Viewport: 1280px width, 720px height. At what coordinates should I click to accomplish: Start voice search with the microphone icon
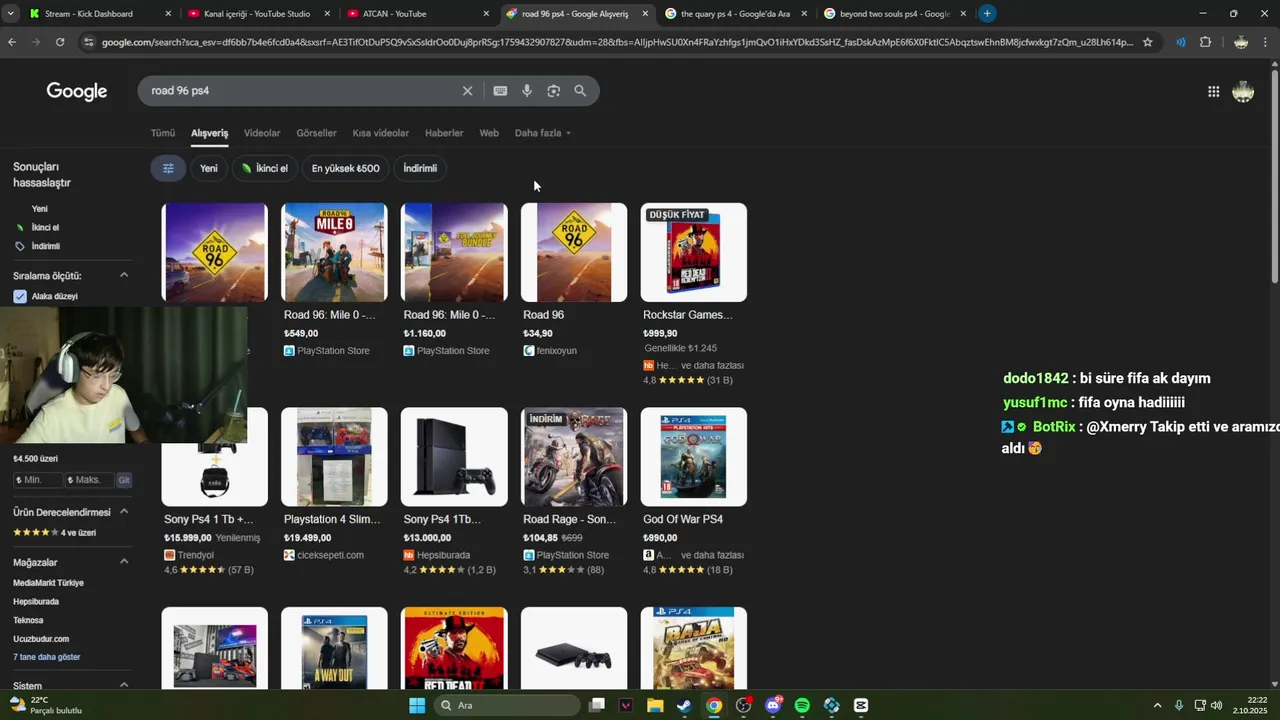click(x=527, y=91)
